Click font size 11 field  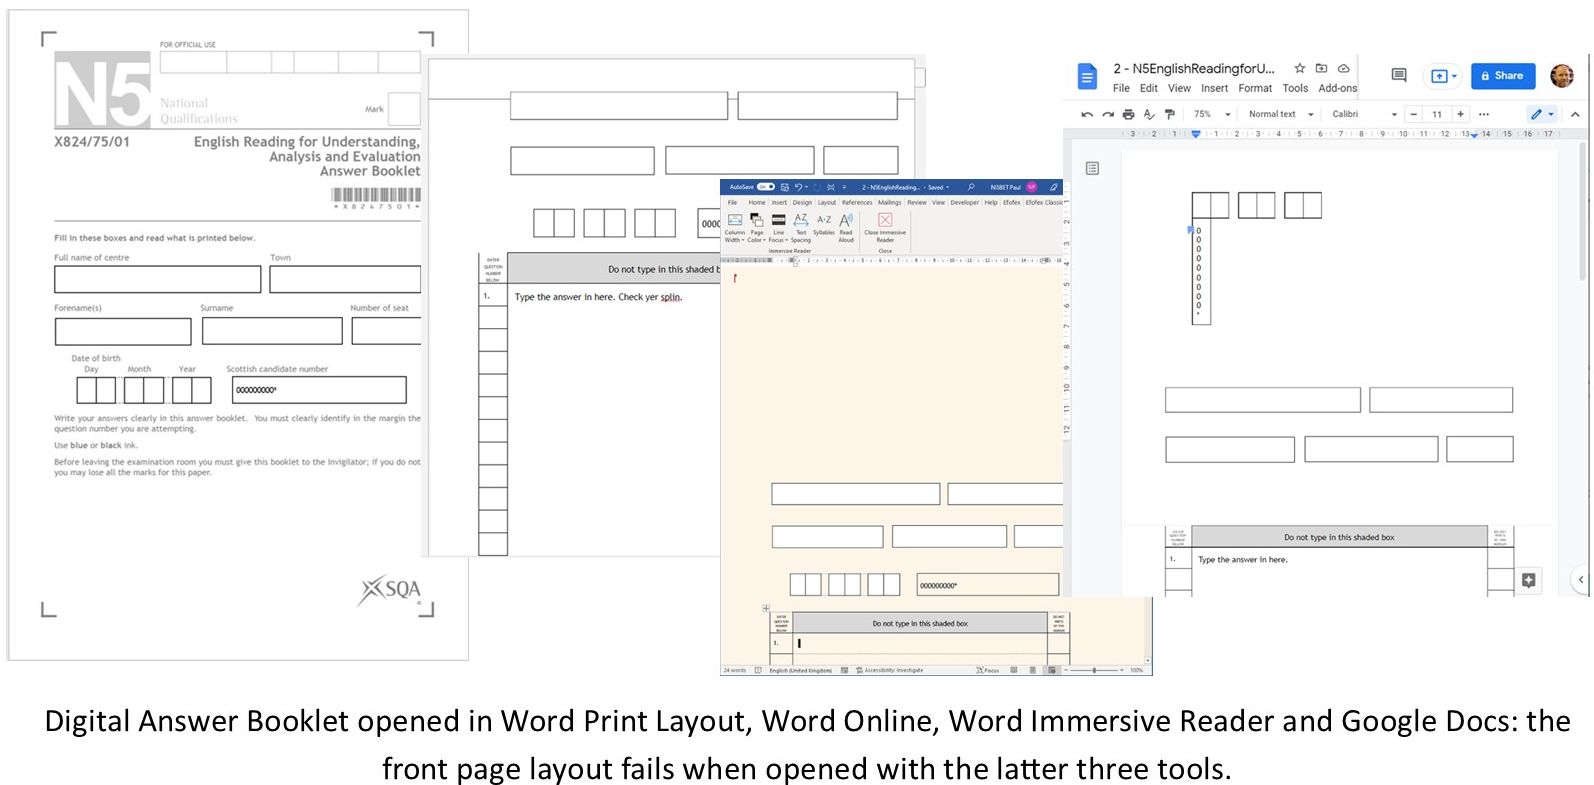(x=1437, y=114)
